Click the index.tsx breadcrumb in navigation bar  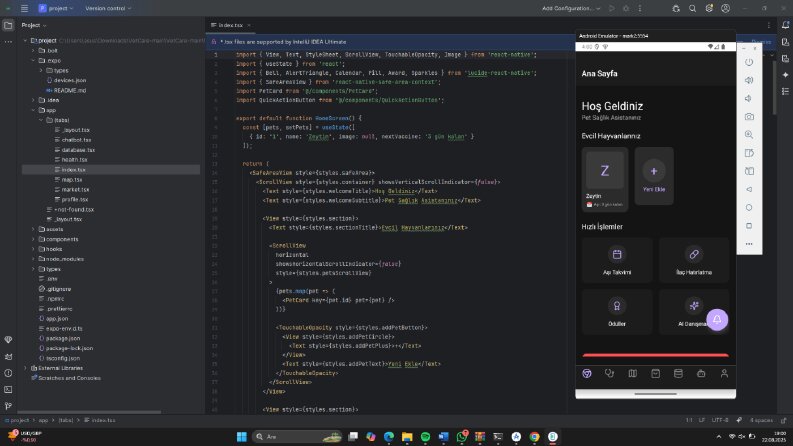[100, 420]
